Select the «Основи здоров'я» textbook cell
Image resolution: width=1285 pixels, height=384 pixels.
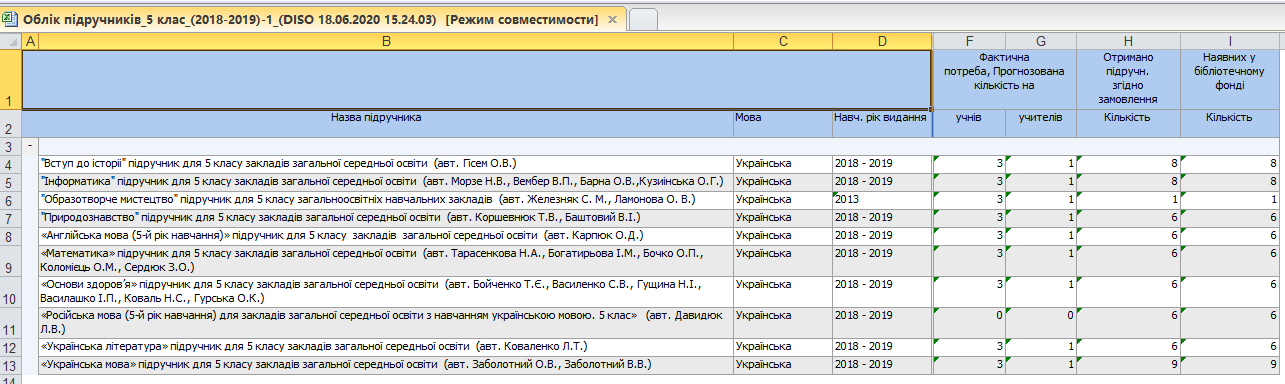coord(385,292)
